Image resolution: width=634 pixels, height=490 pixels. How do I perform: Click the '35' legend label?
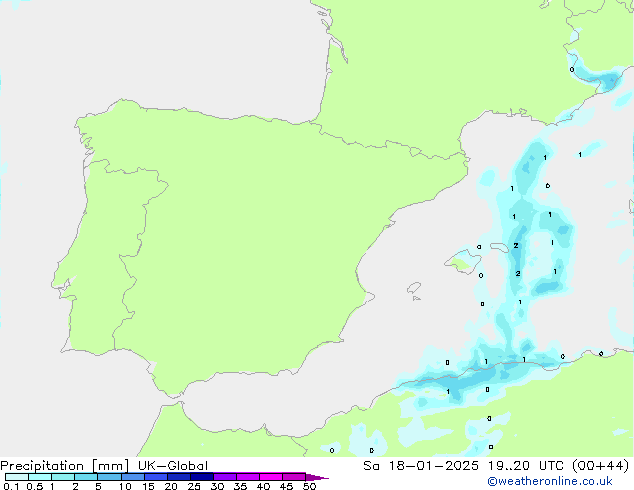(240, 486)
